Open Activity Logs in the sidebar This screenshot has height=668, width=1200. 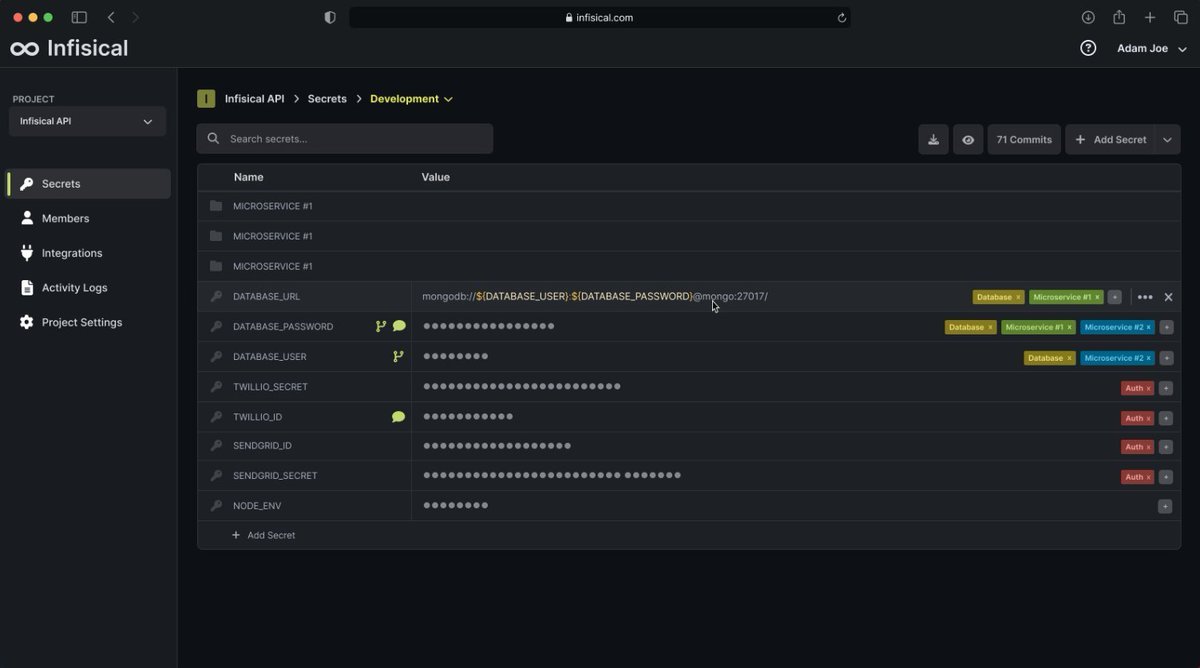[x=74, y=288]
